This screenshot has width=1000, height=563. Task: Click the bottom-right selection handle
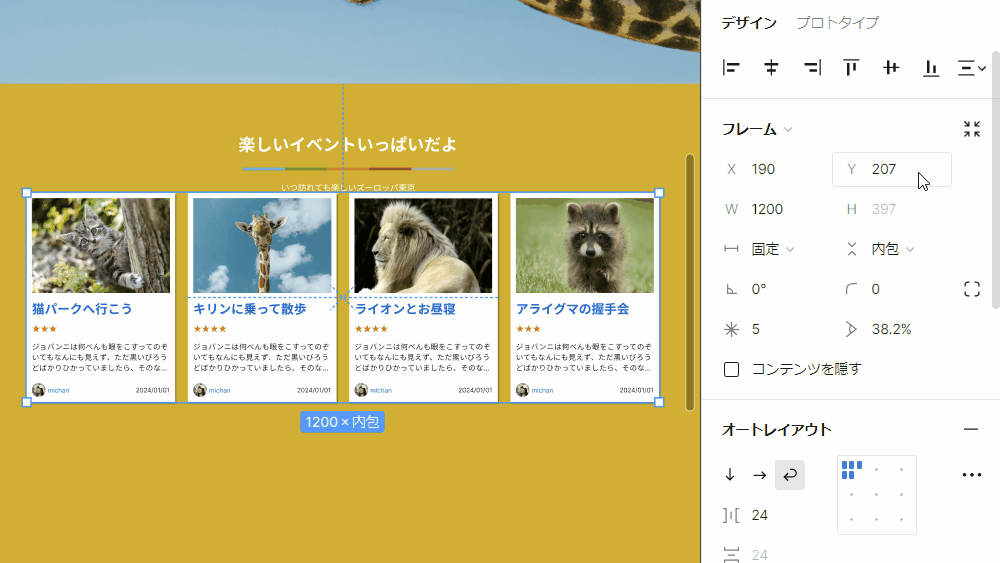(x=659, y=402)
